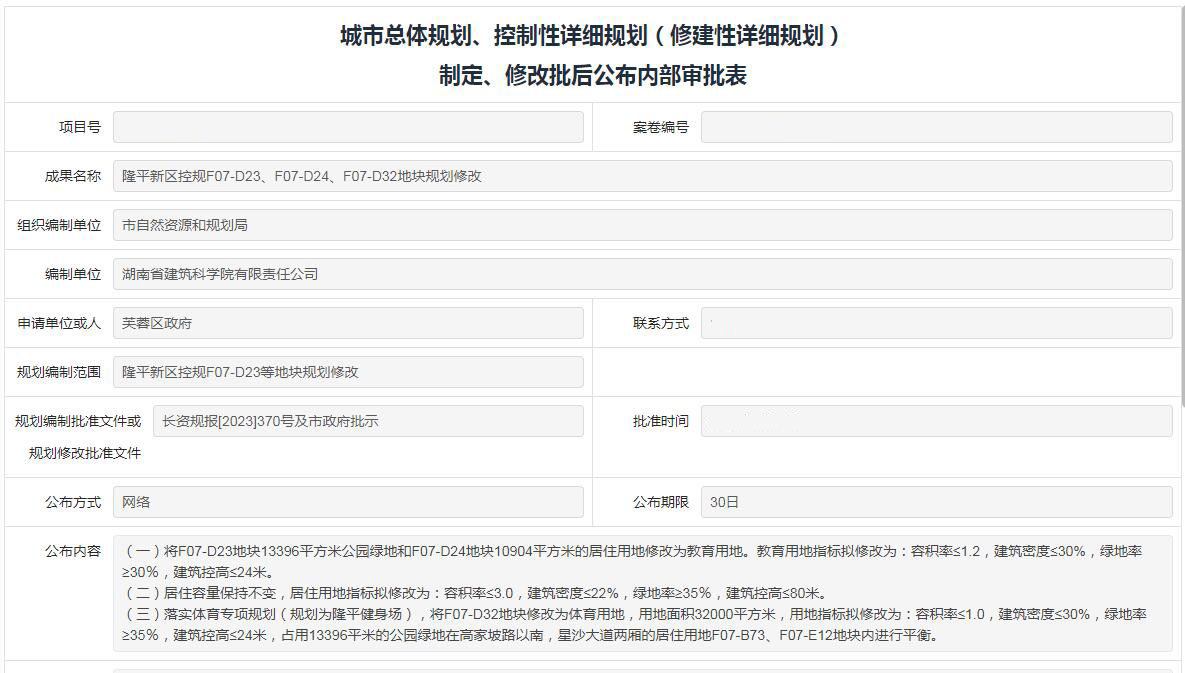Click the 编制单位 field with 湖南省建筑科学院有限责任公司
Image resolution: width=1185 pixels, height=673 pixels.
pyautogui.click(x=641, y=274)
